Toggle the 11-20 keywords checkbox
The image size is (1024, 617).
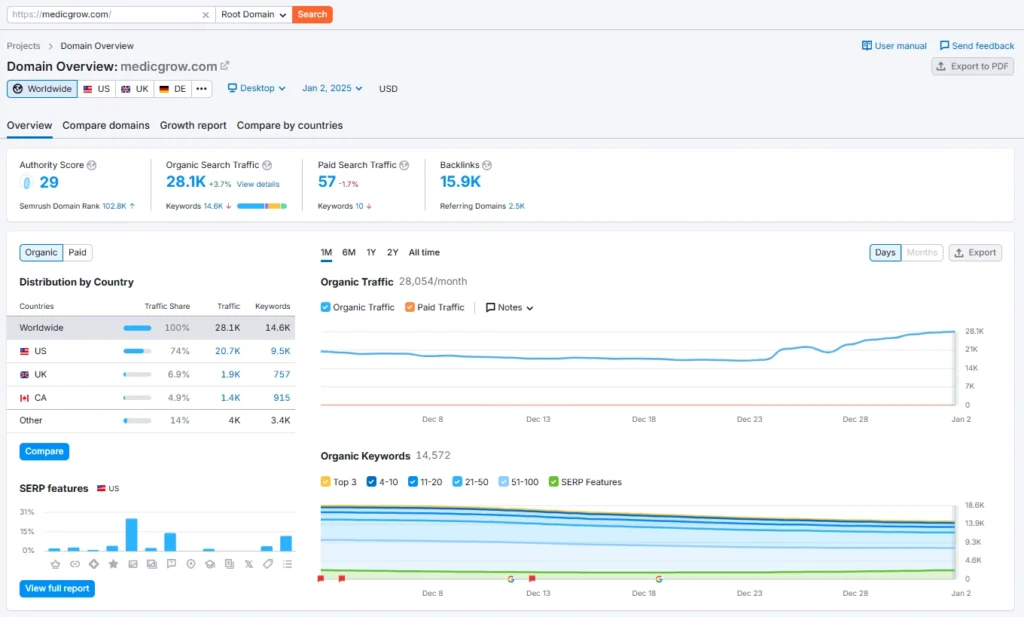coord(412,482)
